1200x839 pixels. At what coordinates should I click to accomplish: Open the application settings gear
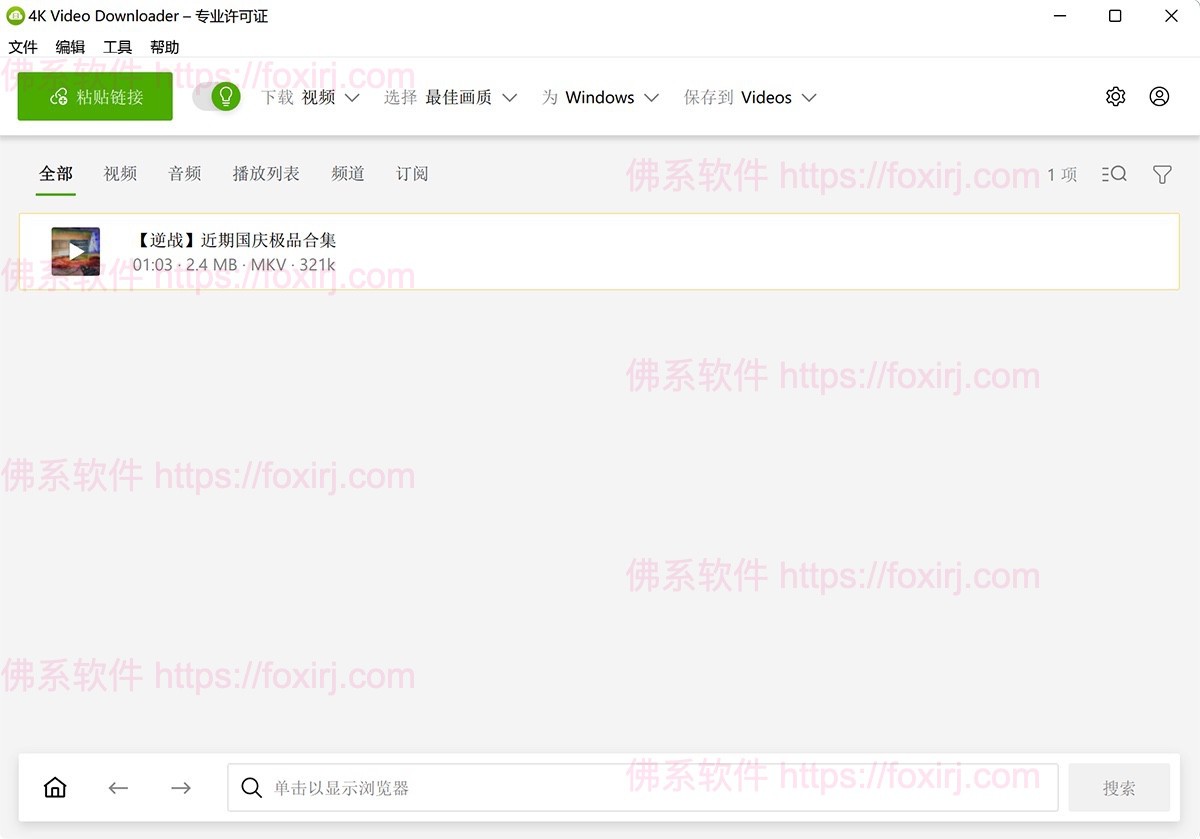pos(1115,96)
